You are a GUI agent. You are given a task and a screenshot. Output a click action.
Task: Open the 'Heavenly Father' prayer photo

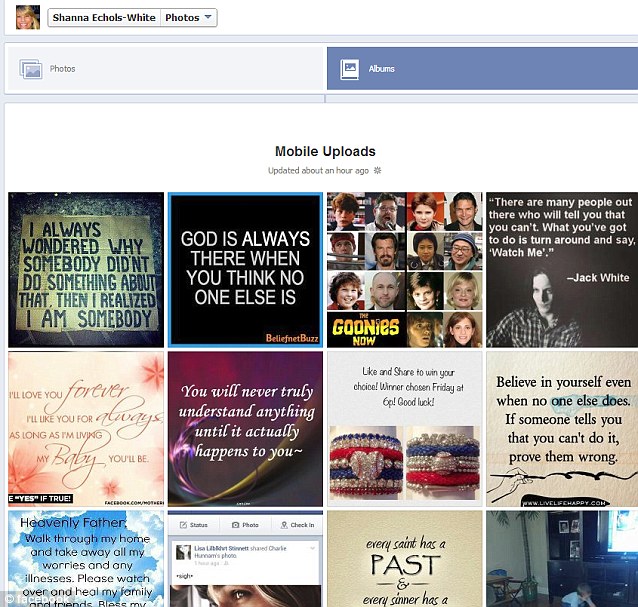point(86,559)
